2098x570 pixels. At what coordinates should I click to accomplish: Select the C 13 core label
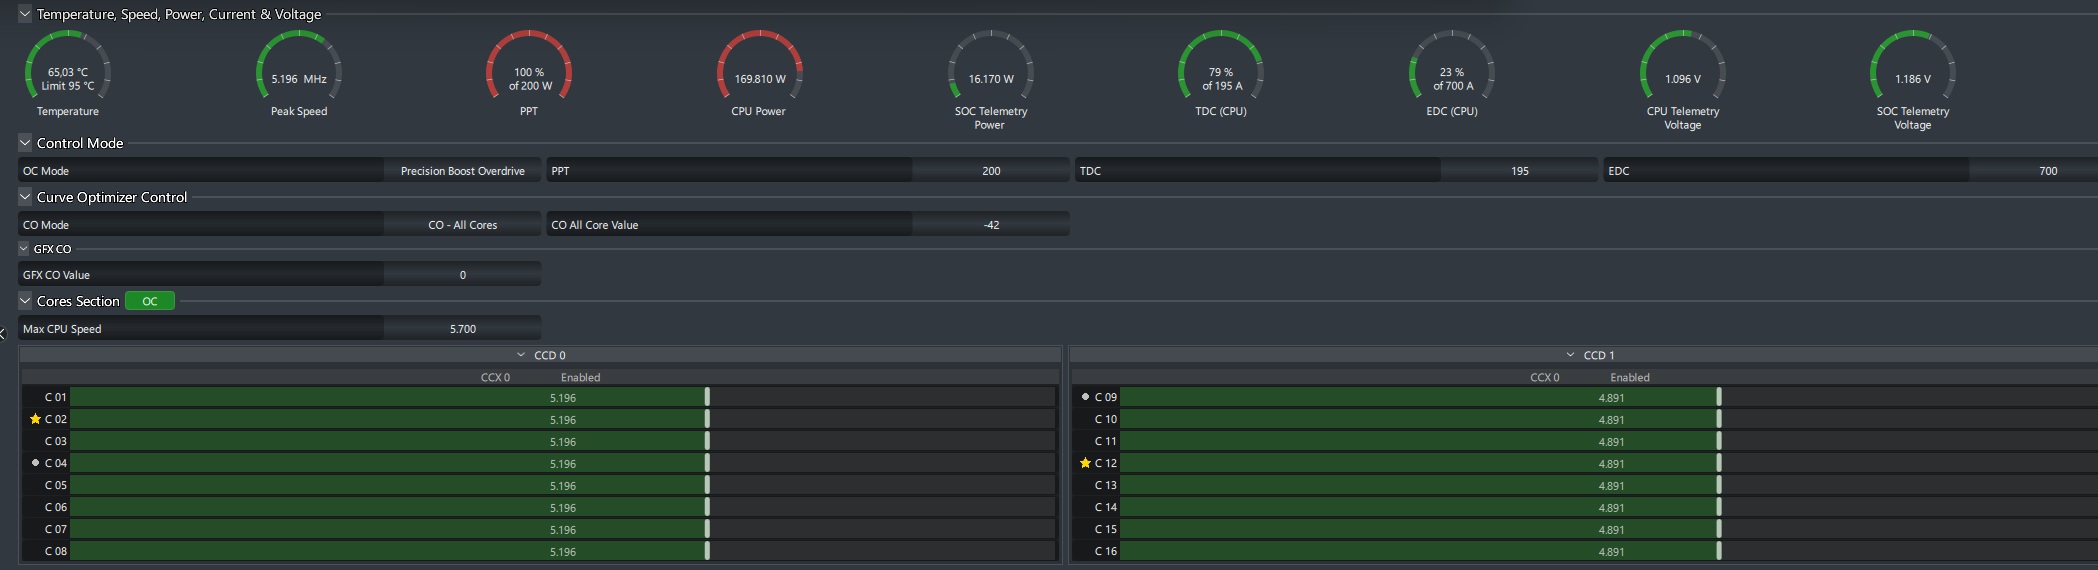[1106, 485]
